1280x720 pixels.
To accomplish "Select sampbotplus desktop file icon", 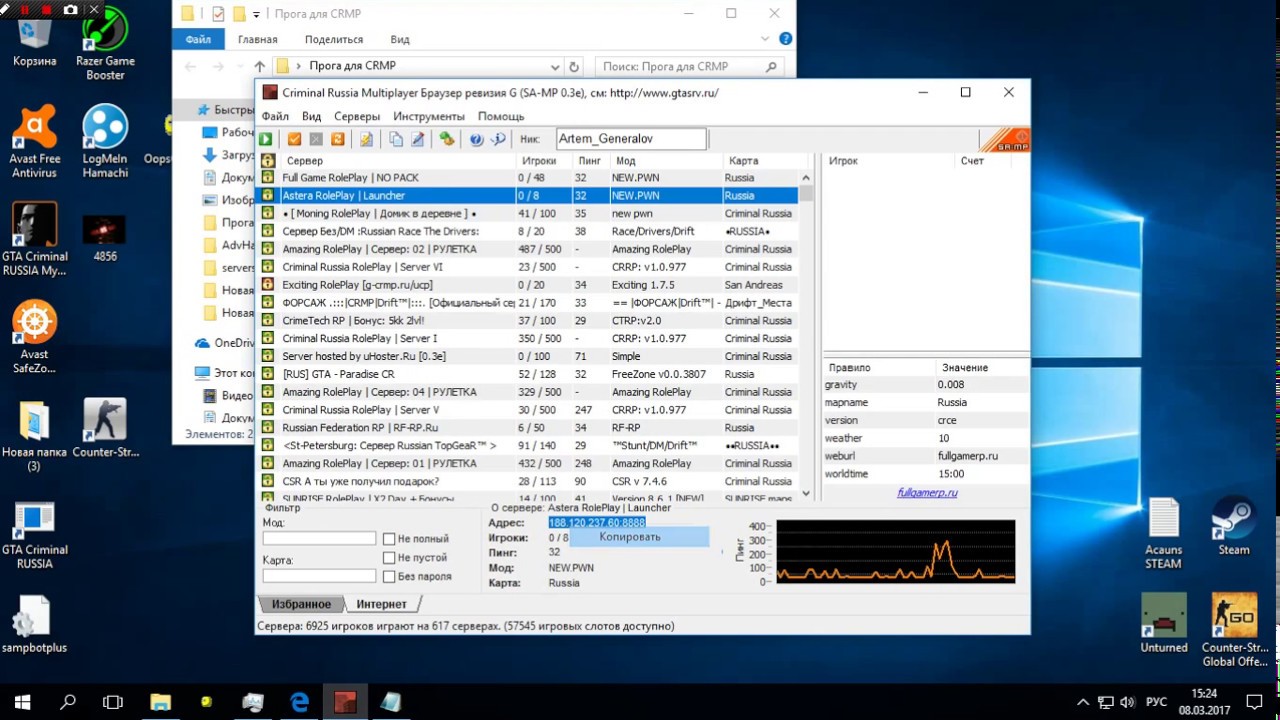I will pos(34,625).
